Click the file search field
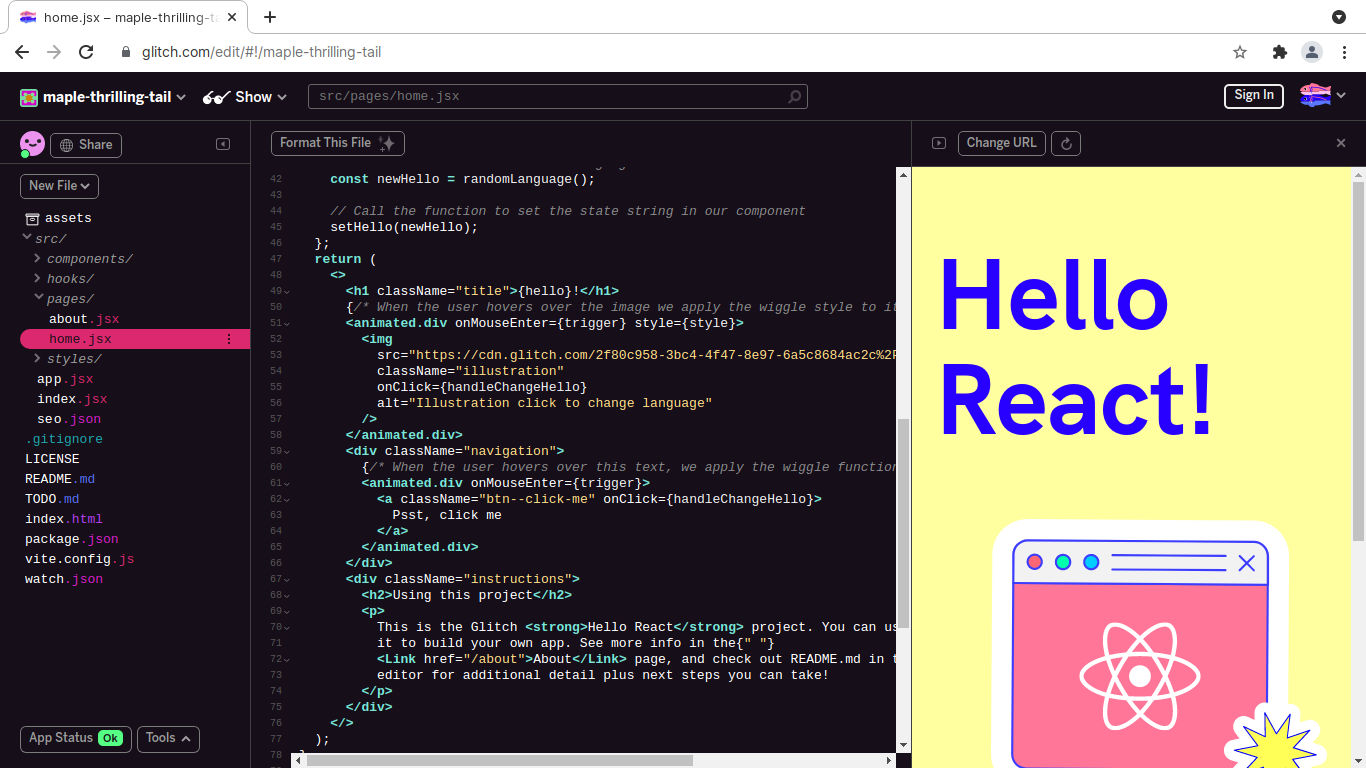 pyautogui.click(x=557, y=97)
